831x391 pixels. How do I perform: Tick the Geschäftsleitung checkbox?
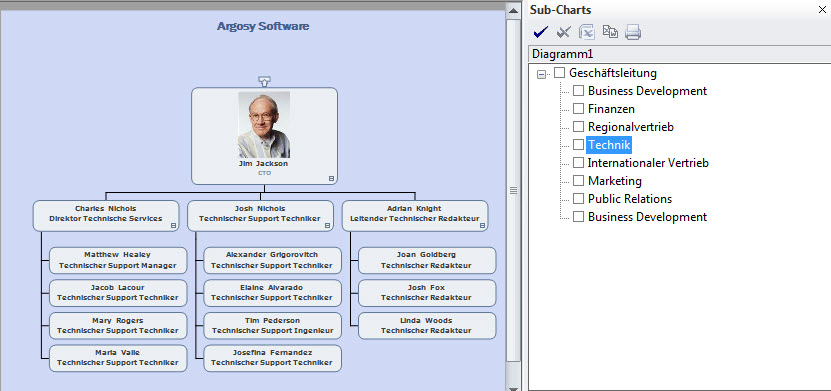(x=560, y=73)
